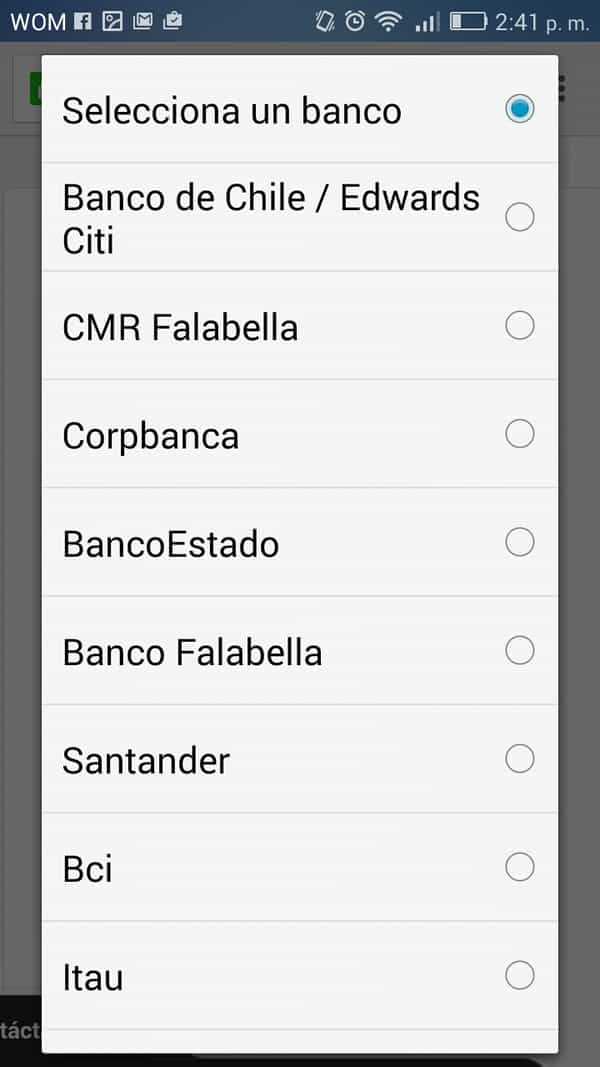Tap the vibrate mode status icon
The image size is (600, 1067).
point(324,21)
